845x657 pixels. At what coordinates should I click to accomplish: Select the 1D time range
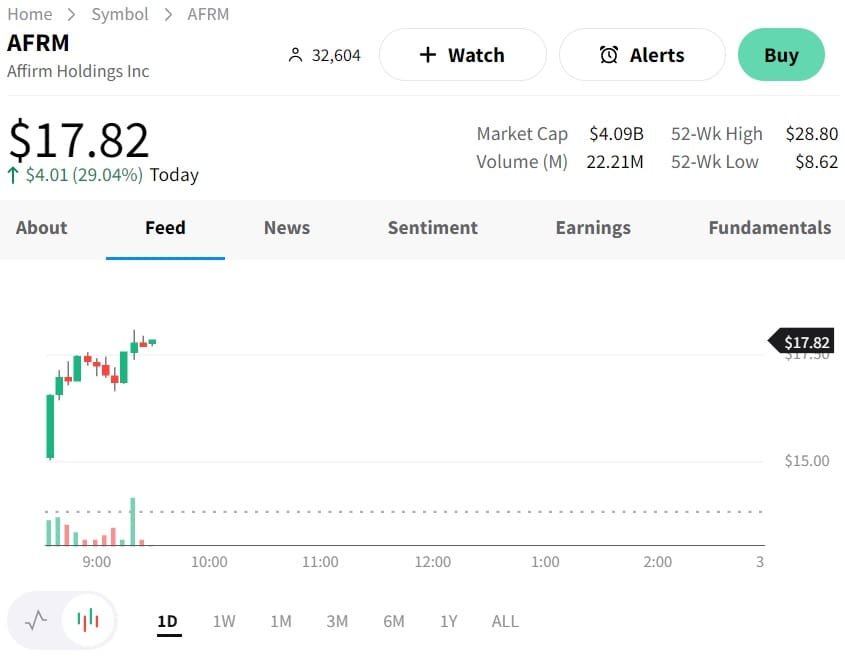(x=167, y=621)
